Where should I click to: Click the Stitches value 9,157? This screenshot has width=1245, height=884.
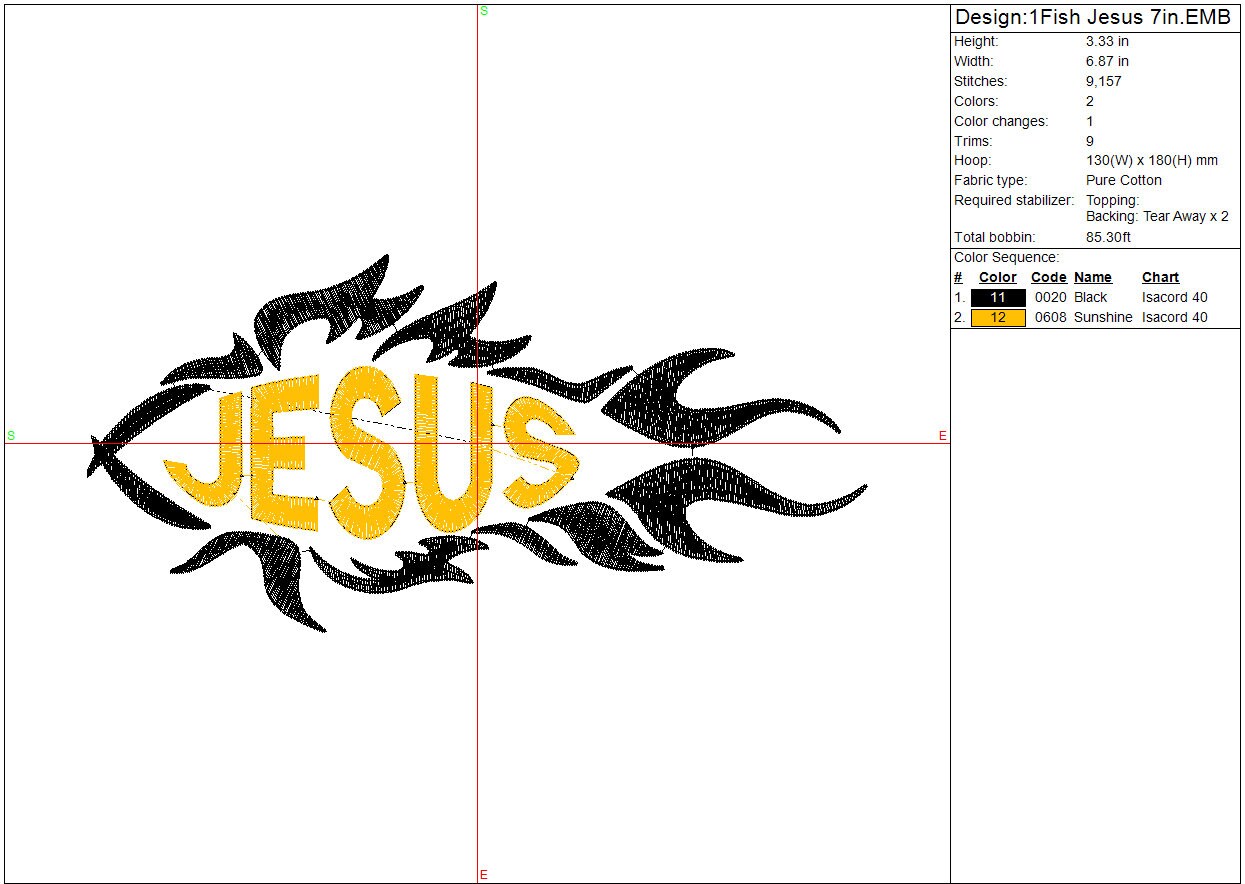point(1103,81)
